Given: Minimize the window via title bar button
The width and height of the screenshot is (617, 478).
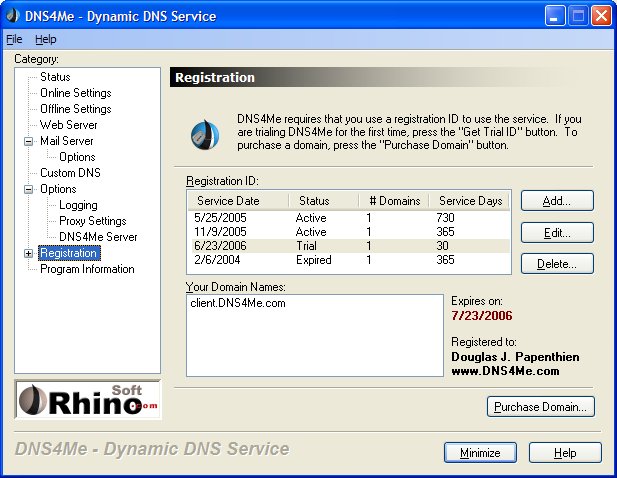Looking at the screenshot, I should 555,16.
